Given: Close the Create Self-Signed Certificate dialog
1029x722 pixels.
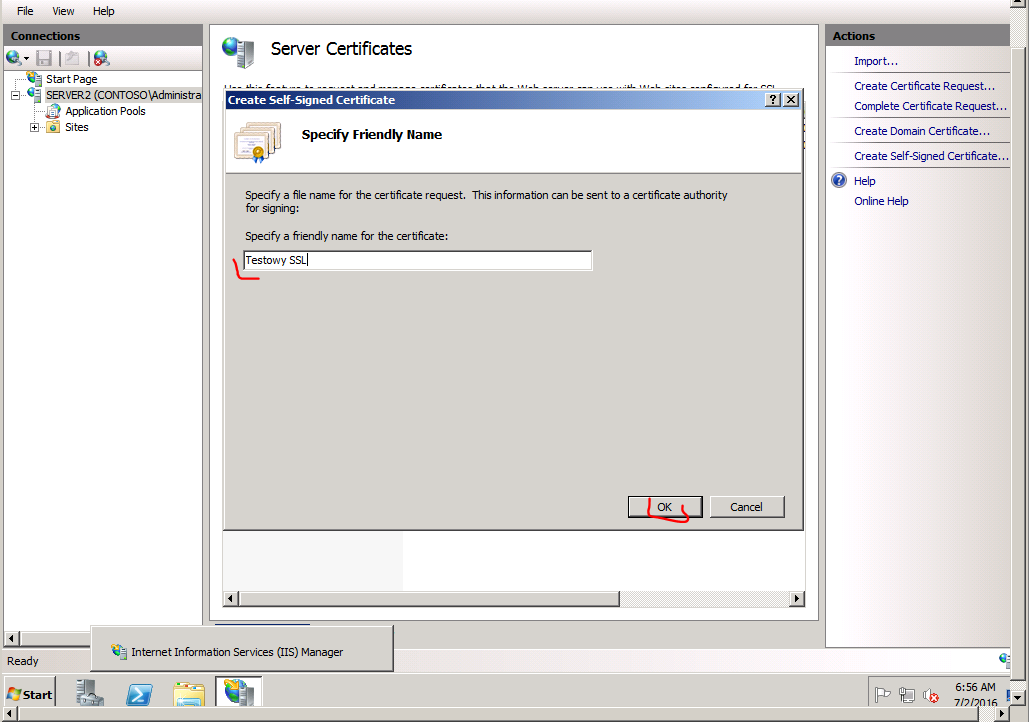Looking at the screenshot, I should pyautogui.click(x=791, y=100).
